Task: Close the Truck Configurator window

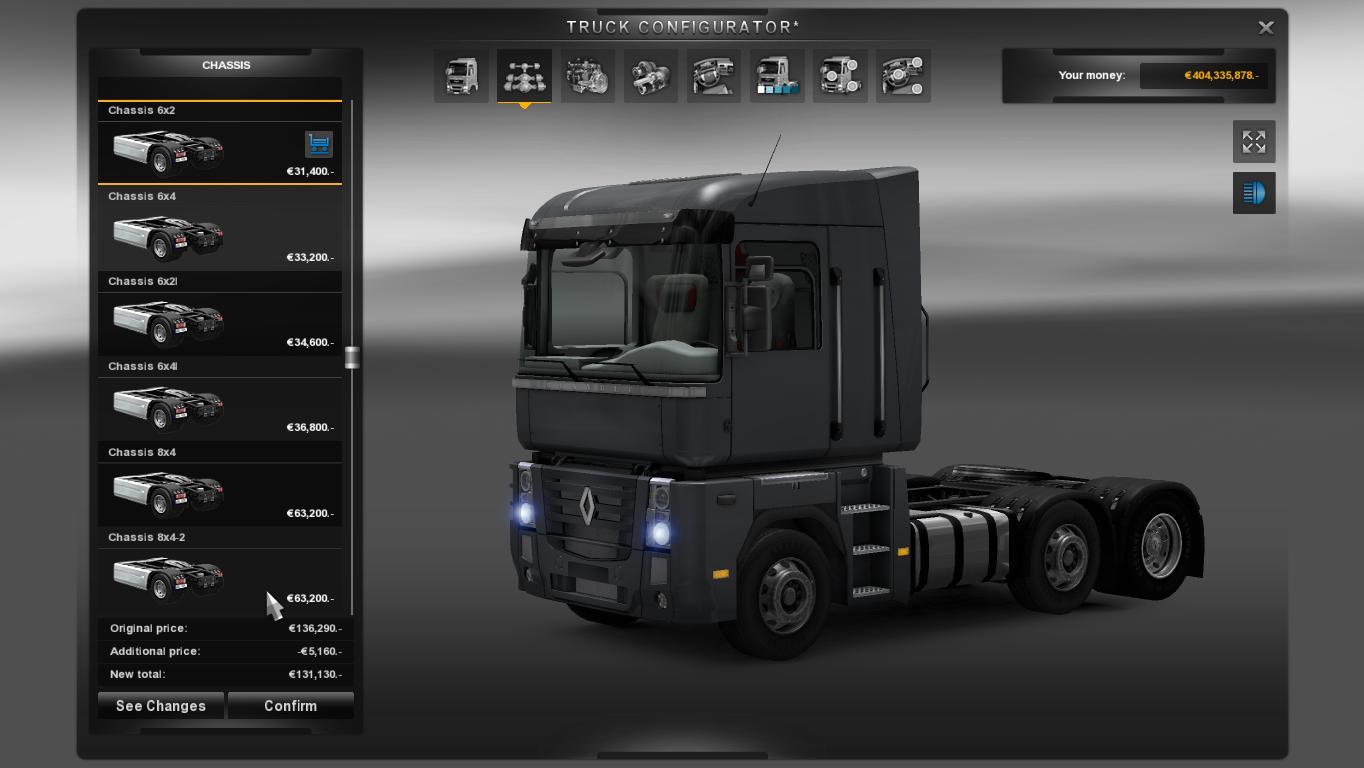Action: pyautogui.click(x=1266, y=28)
